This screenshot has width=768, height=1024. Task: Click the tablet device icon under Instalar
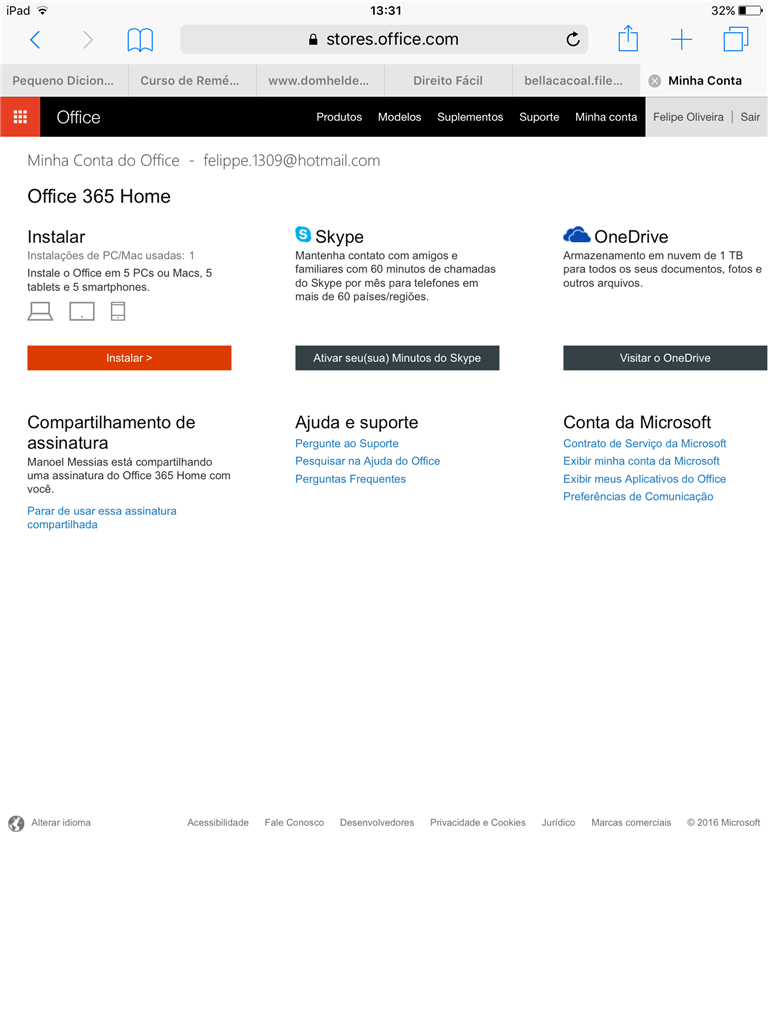(82, 312)
